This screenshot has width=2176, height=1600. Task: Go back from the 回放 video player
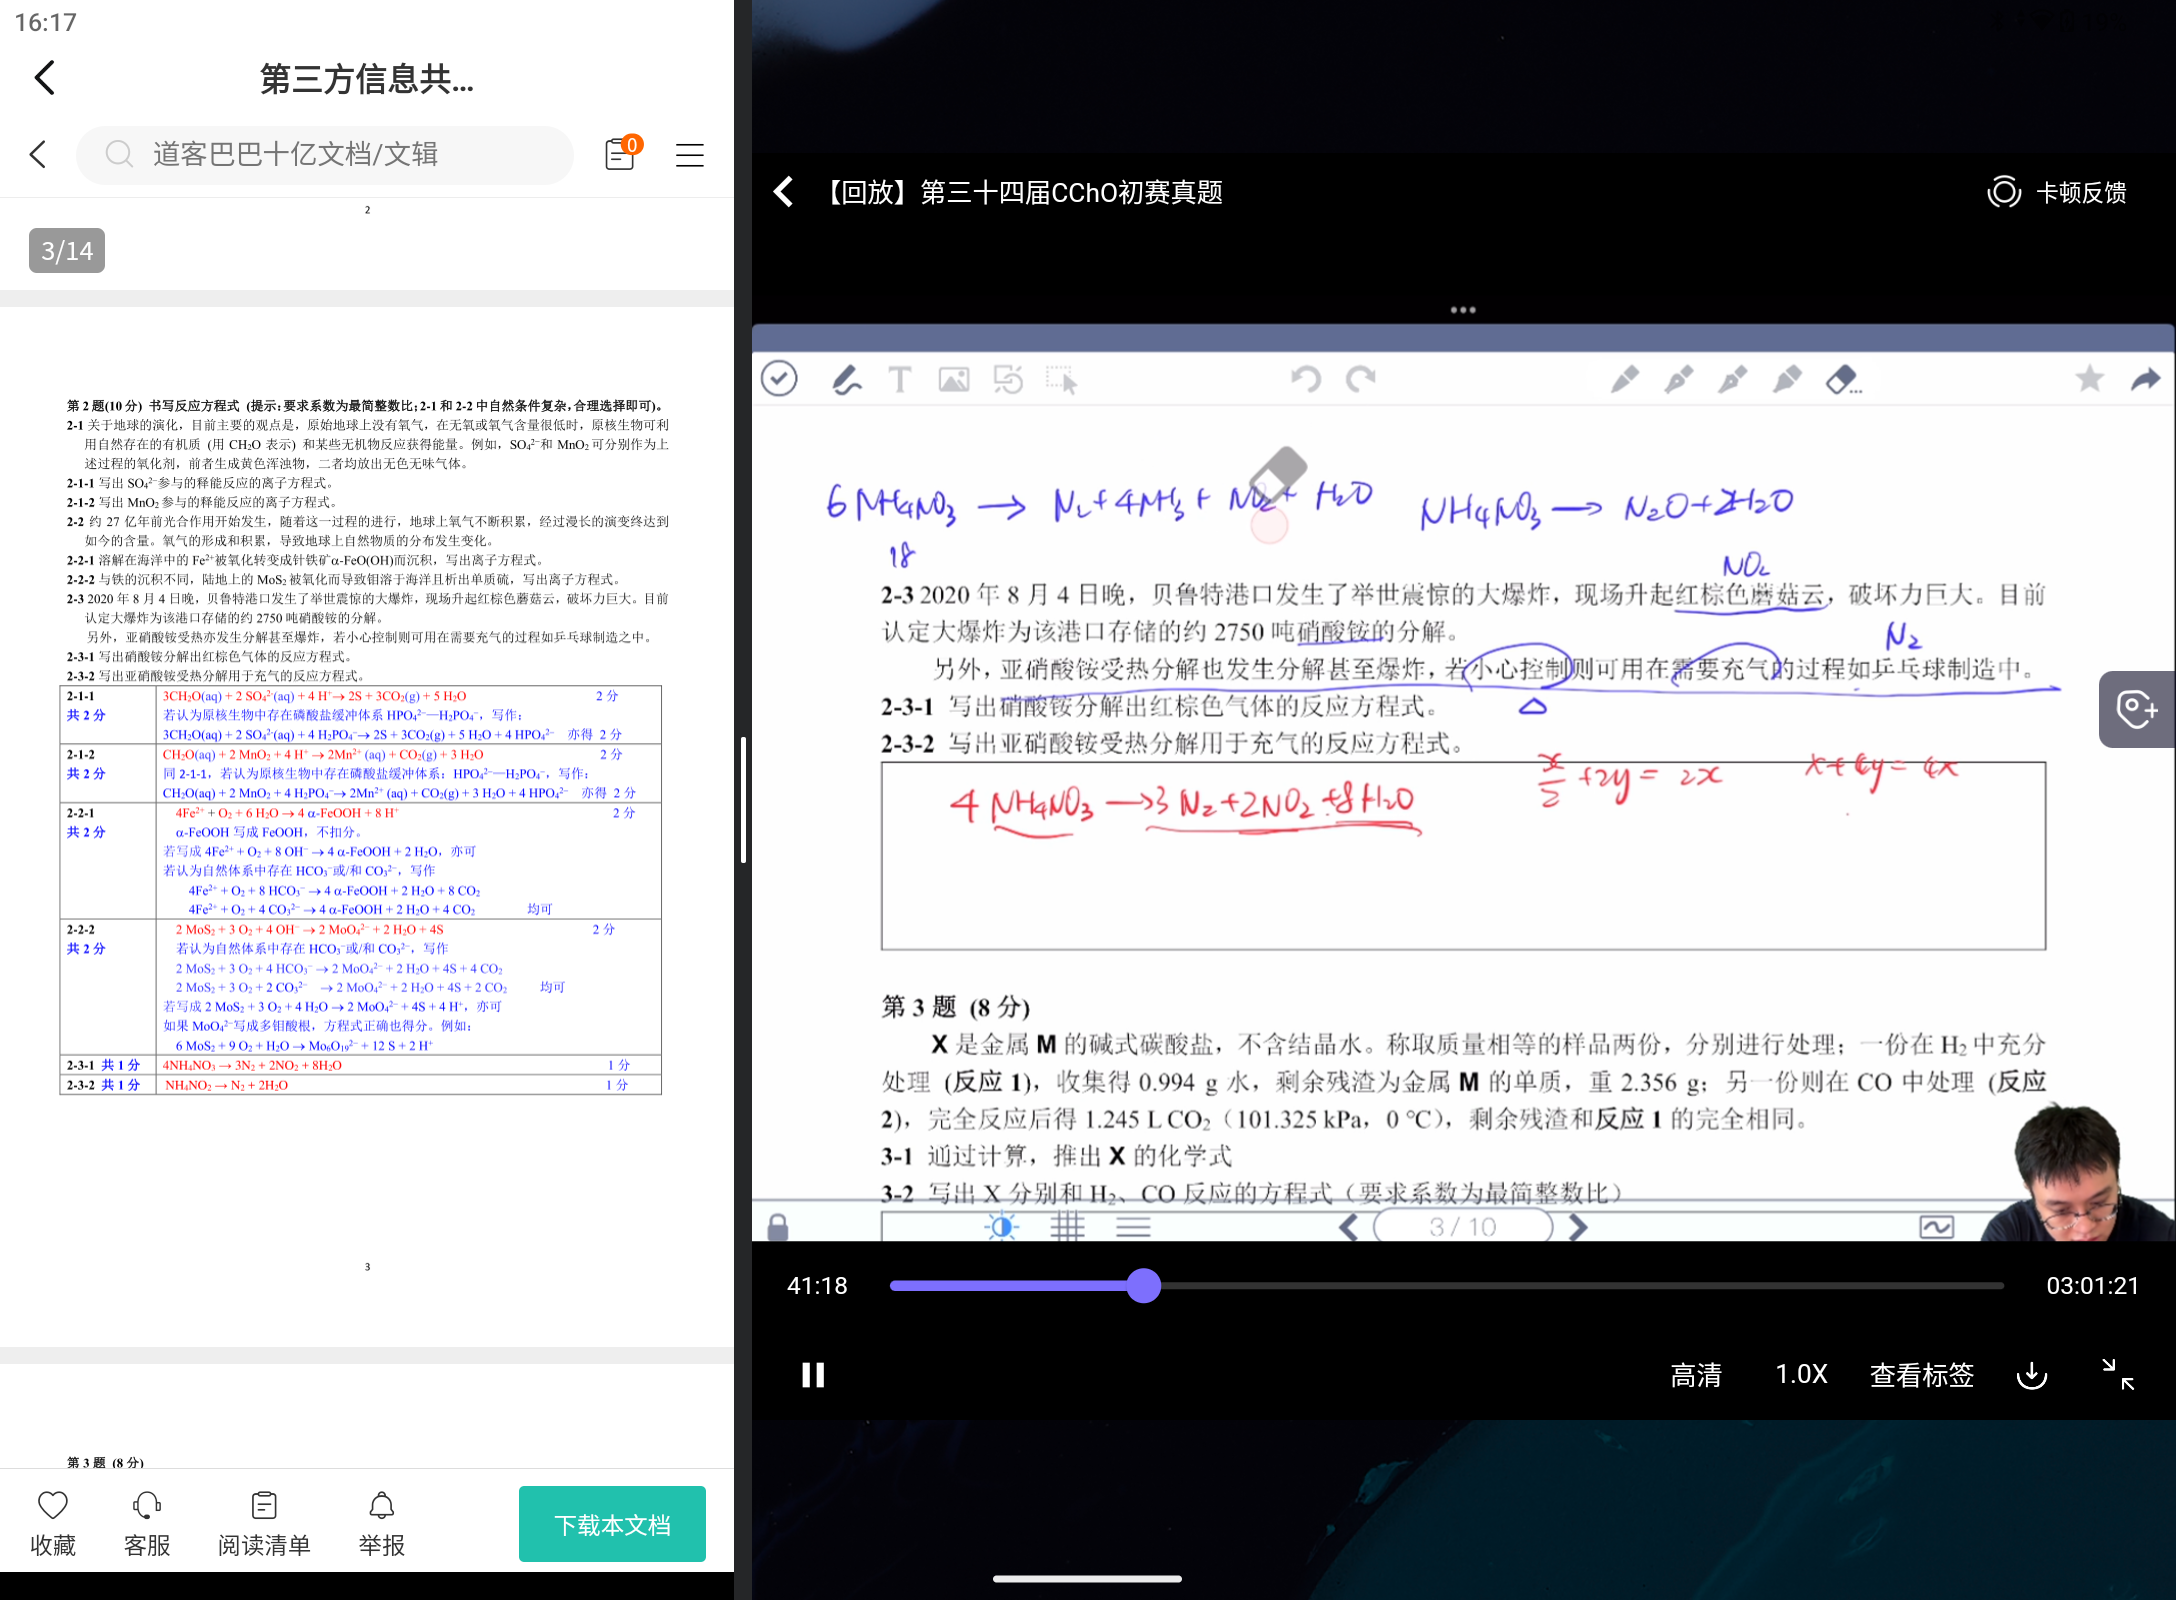pyautogui.click(x=784, y=192)
